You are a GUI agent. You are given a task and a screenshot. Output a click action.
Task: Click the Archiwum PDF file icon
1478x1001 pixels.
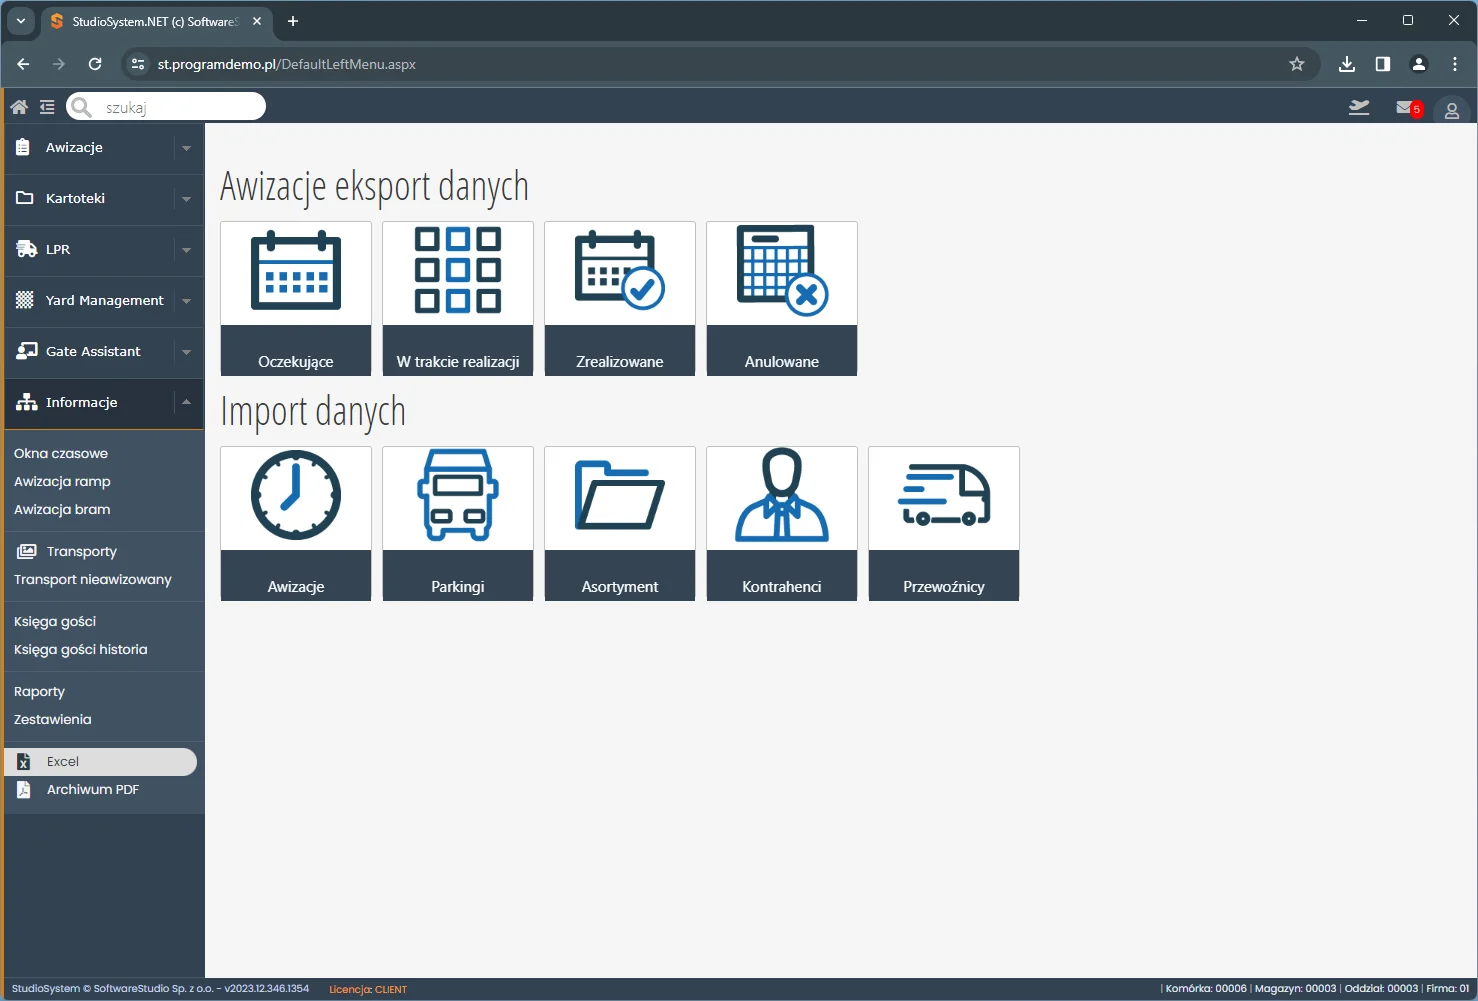(x=24, y=790)
